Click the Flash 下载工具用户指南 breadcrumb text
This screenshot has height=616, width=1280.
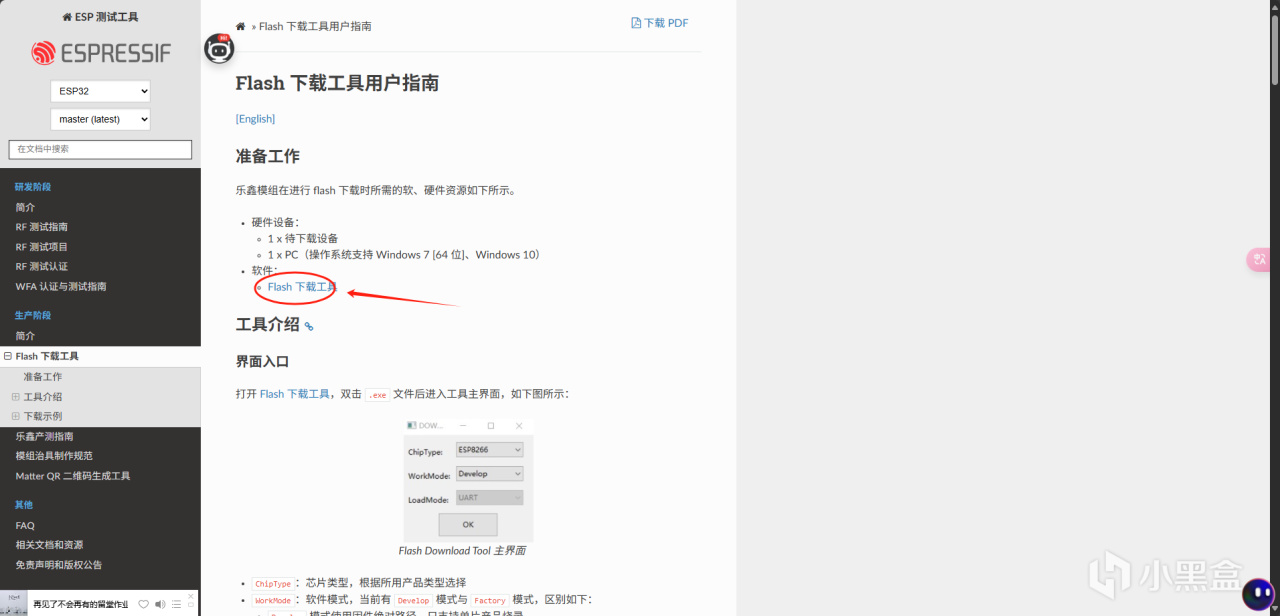(315, 26)
